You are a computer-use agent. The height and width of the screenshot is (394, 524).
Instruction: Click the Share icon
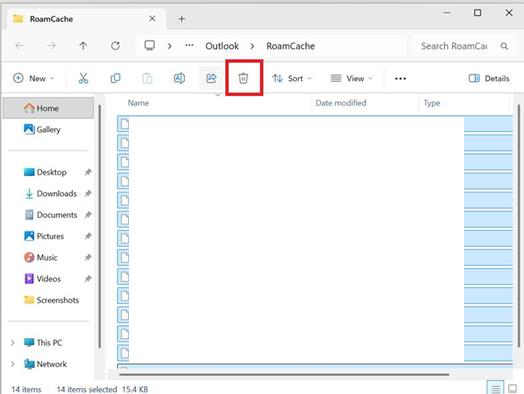(x=211, y=79)
